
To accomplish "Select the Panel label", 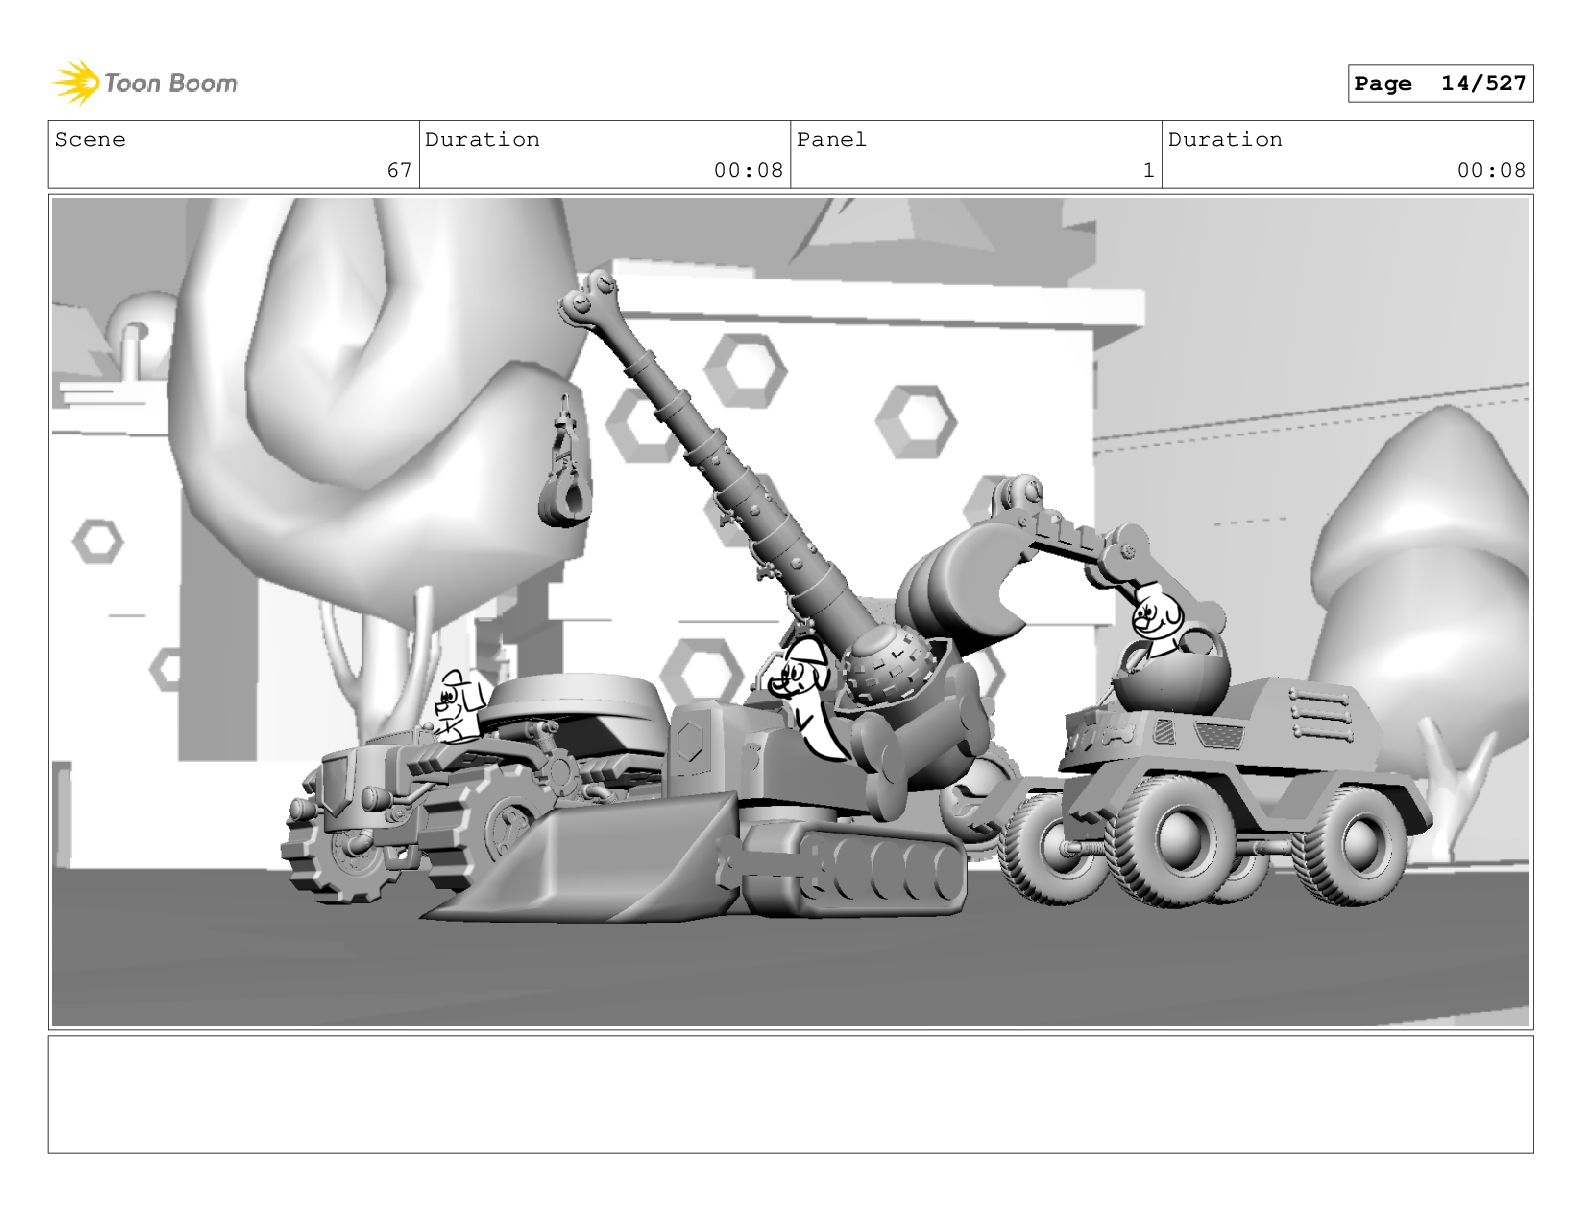I will tap(831, 140).
